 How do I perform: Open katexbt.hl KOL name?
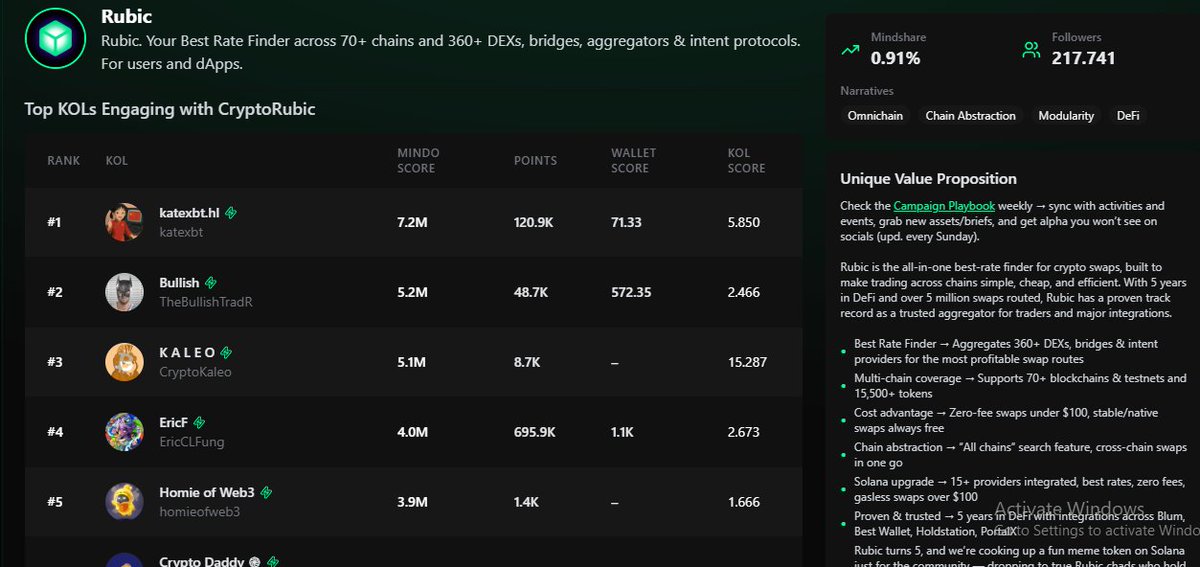(x=189, y=213)
